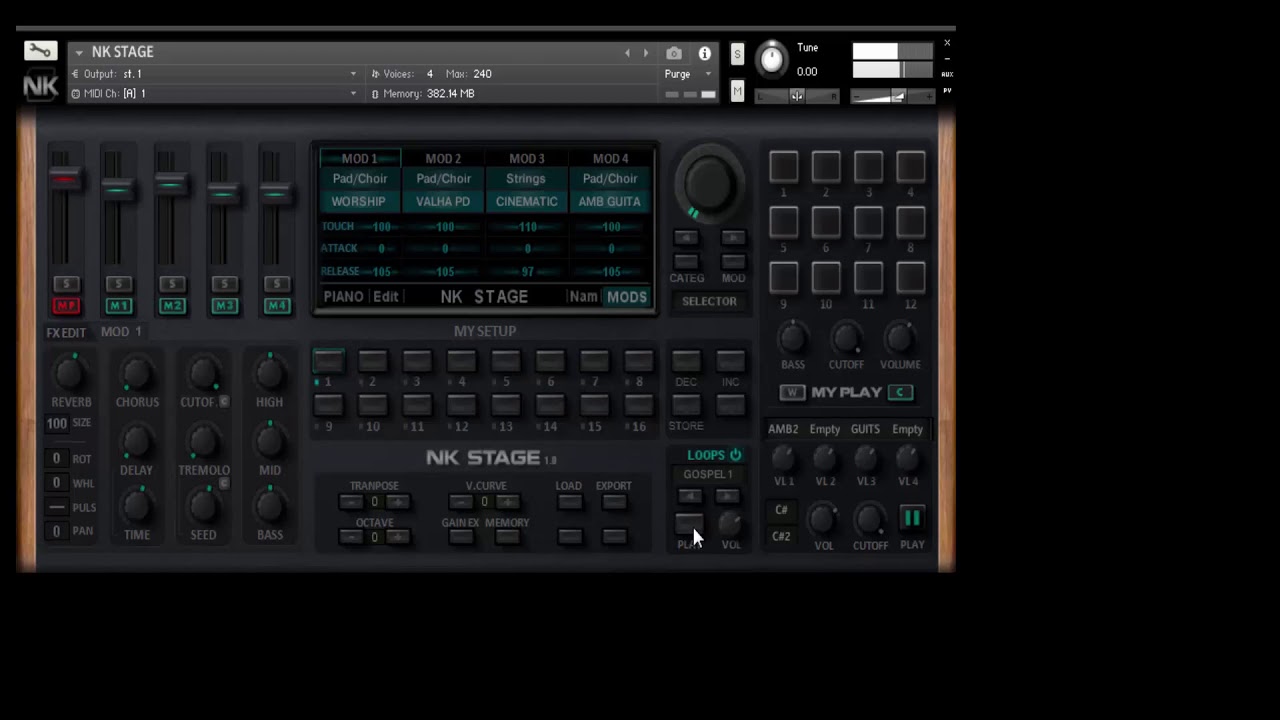Click the next loop arrow under GOSPEL 1
Image resolution: width=1280 pixels, height=720 pixels.
tap(728, 496)
